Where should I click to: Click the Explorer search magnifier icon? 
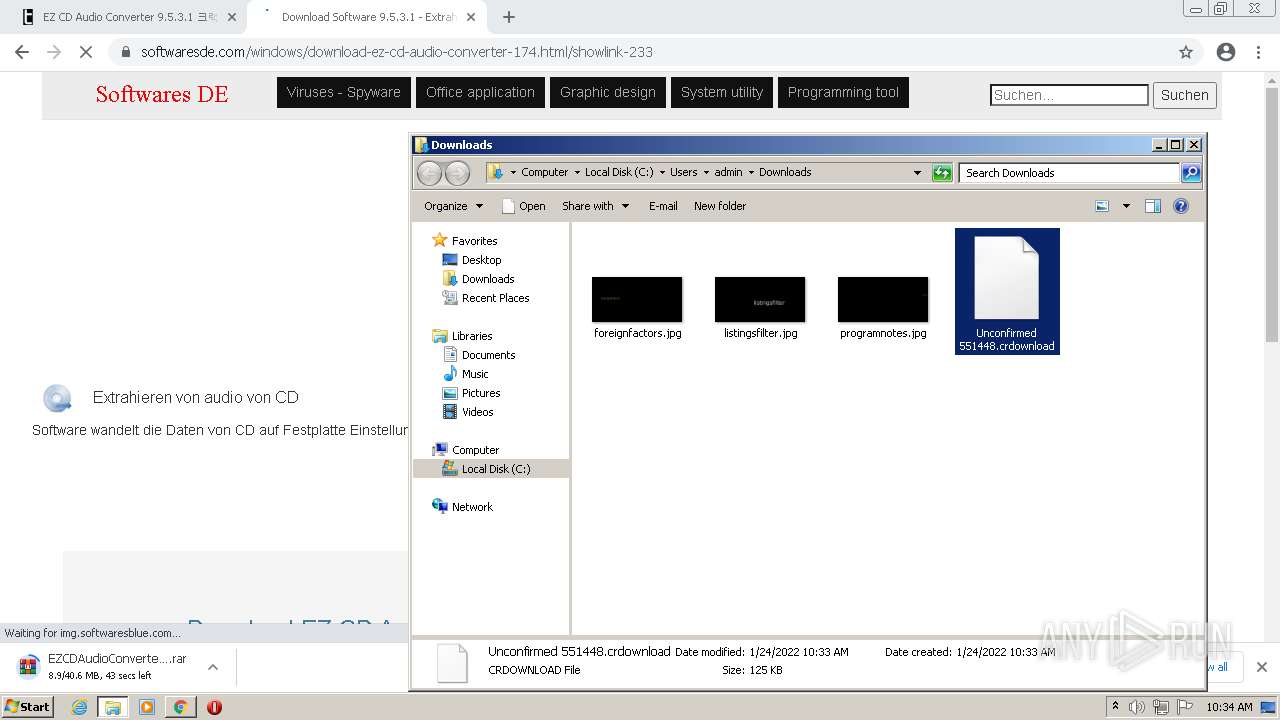(x=1191, y=173)
